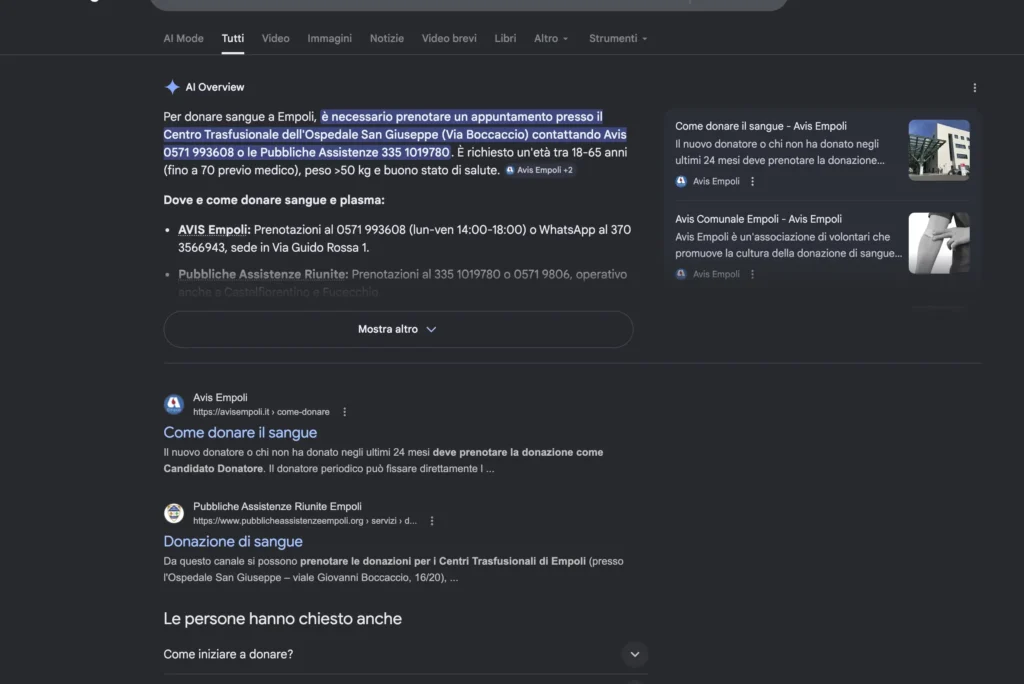Click heading Dove e come donare sangue e plasma
The width and height of the screenshot is (1024, 684).
pos(274,200)
